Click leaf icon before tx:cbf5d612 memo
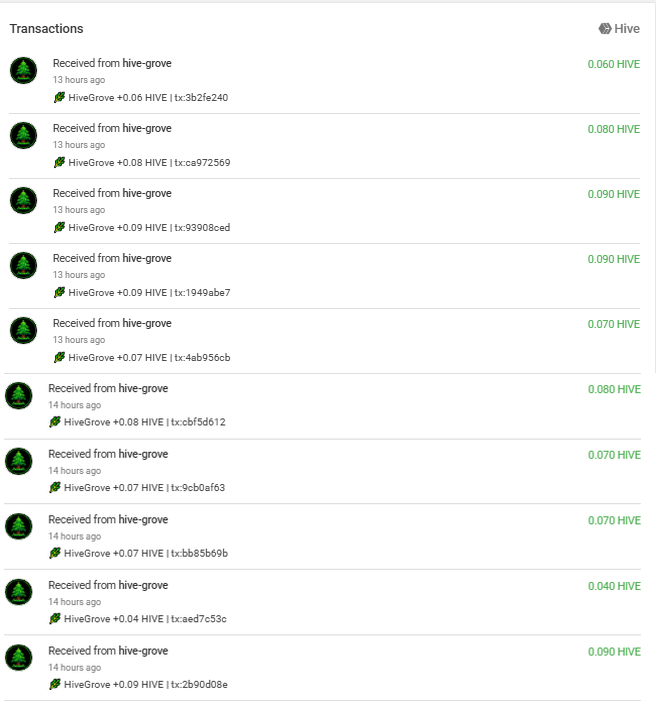656x701 pixels. (x=55, y=422)
